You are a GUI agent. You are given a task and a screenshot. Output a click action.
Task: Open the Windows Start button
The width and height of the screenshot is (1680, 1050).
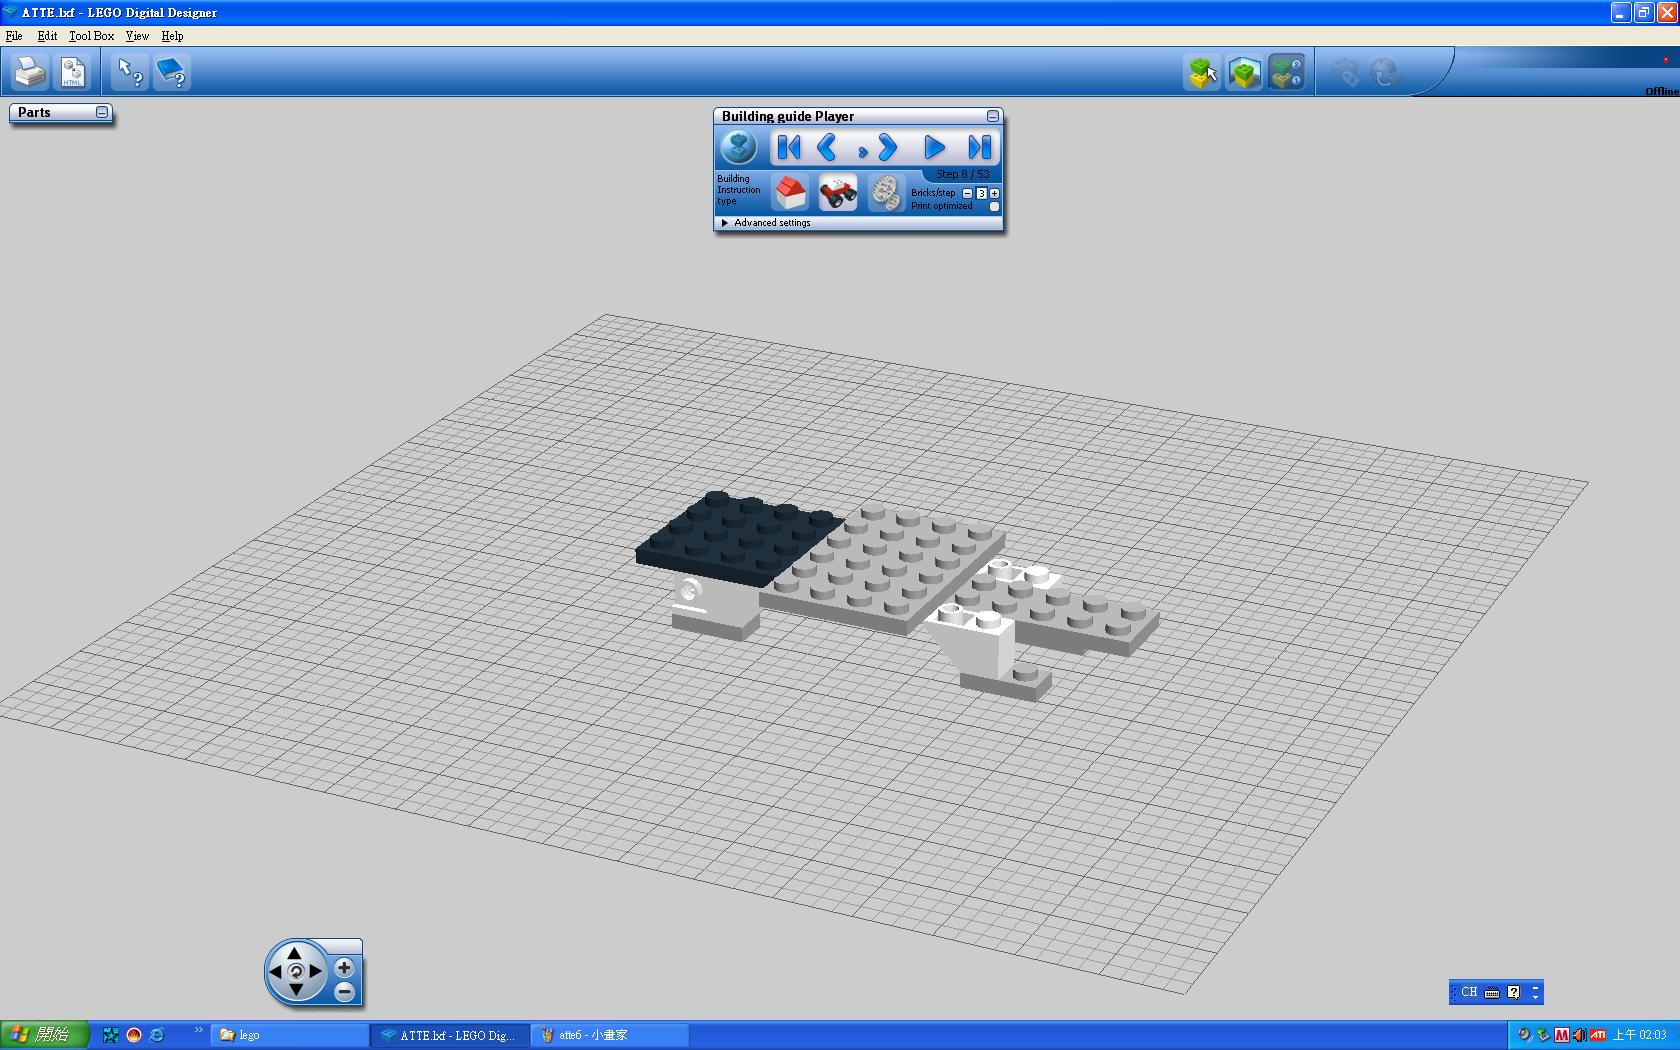[44, 1035]
